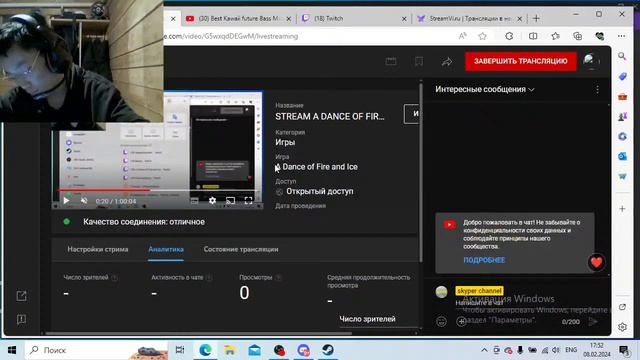Show hidden system tray icons
The image size is (640, 360).
[484, 350]
